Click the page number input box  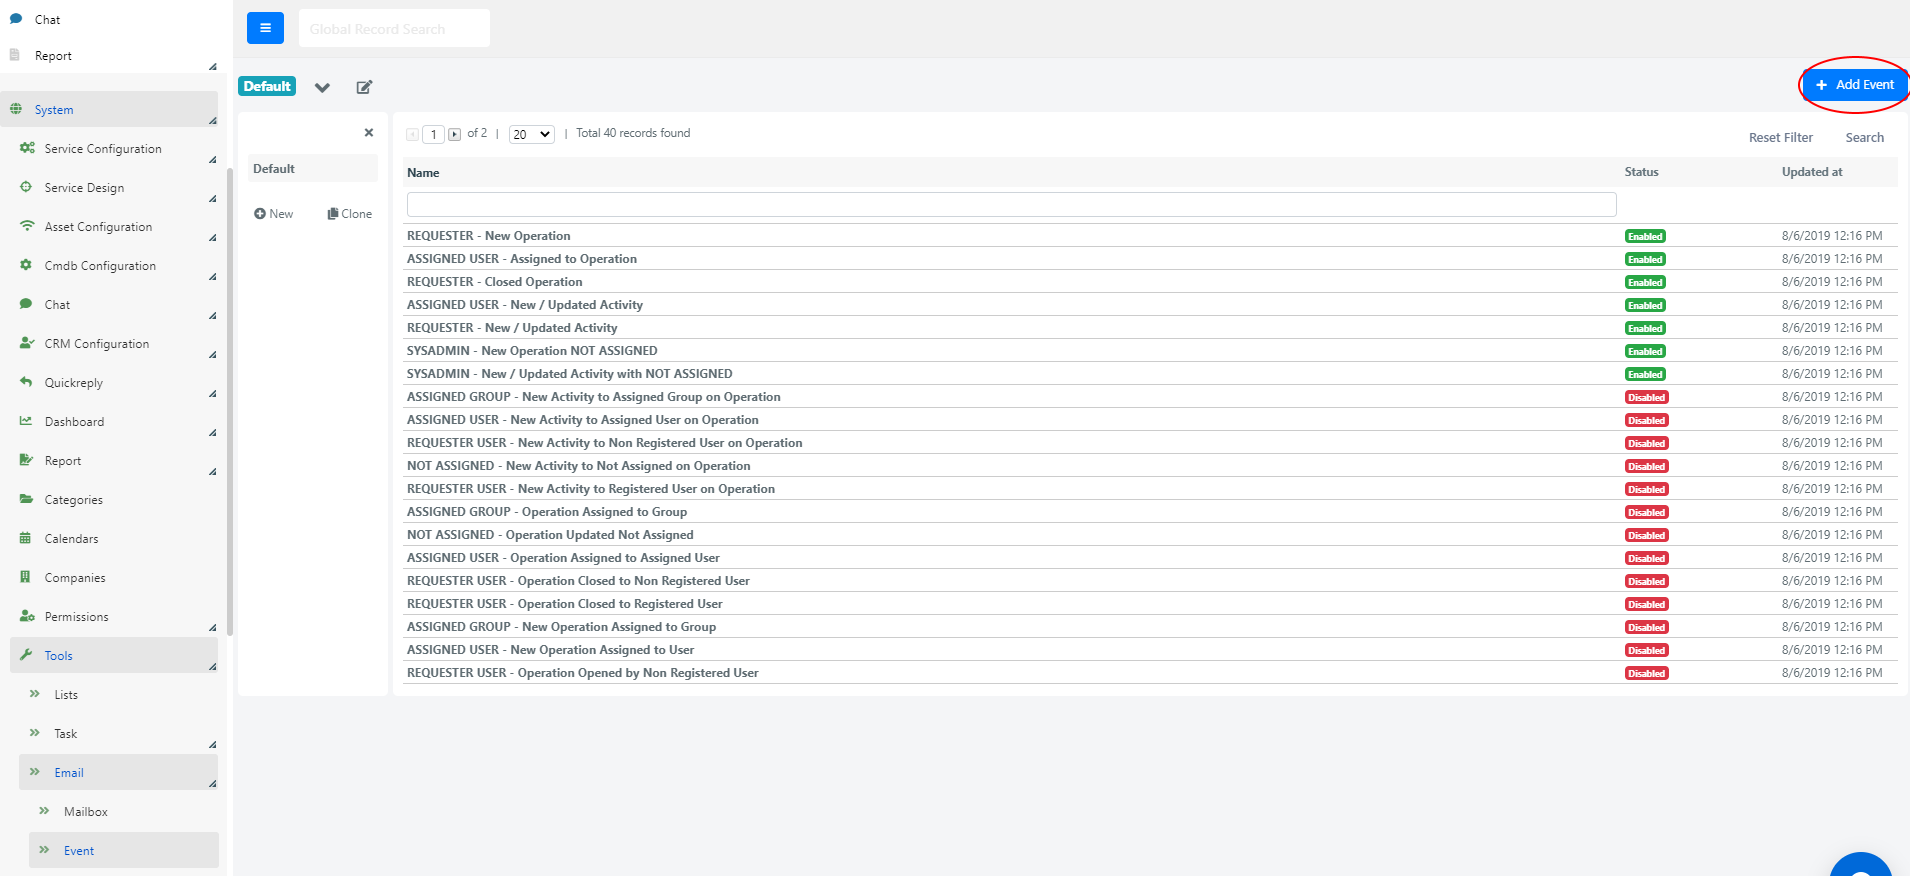point(433,134)
